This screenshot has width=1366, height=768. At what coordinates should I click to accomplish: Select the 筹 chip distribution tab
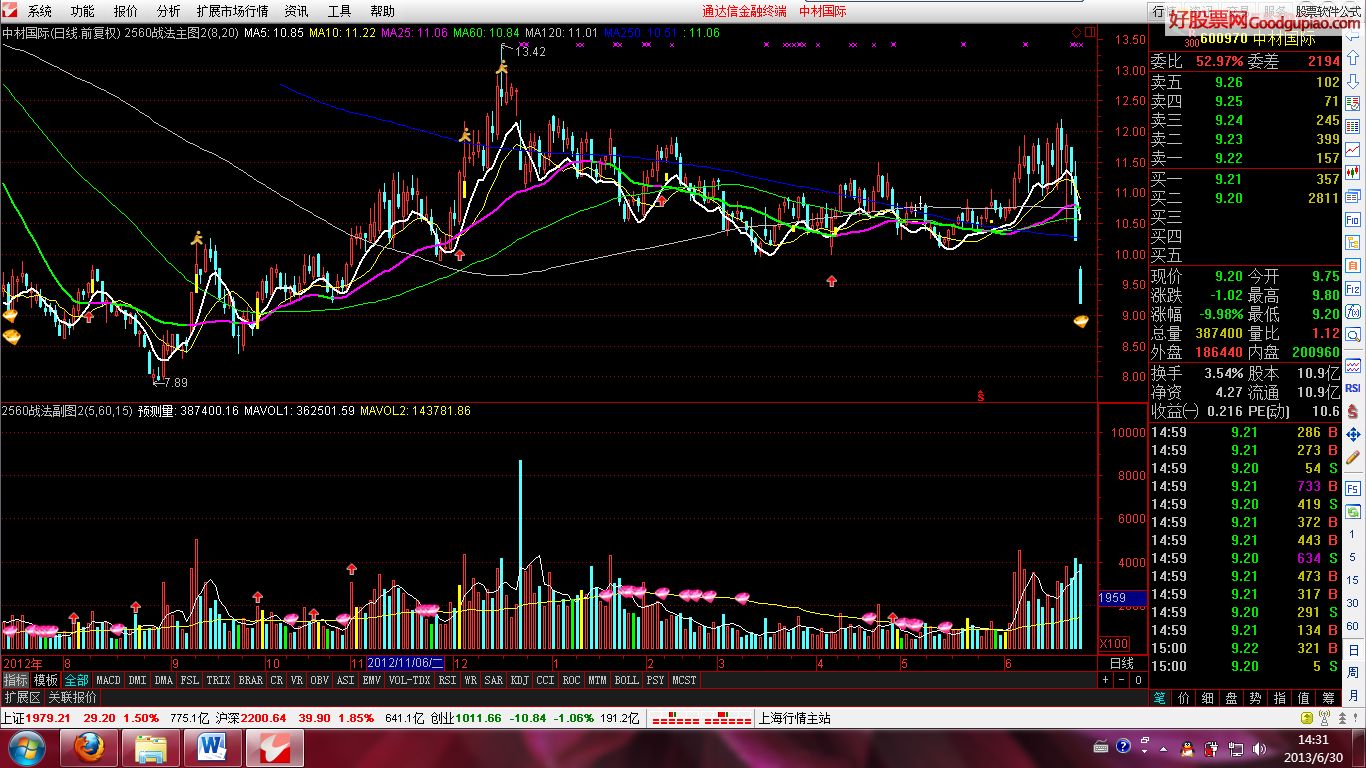pyautogui.click(x=1328, y=698)
